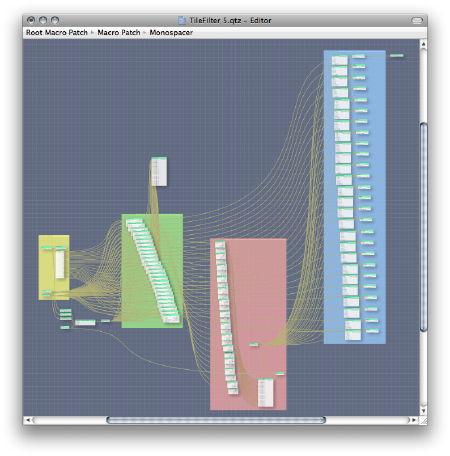Open the Macro Patch breadcrumb level
Image resolution: width=450 pixels, height=456 pixels.
(x=119, y=32)
